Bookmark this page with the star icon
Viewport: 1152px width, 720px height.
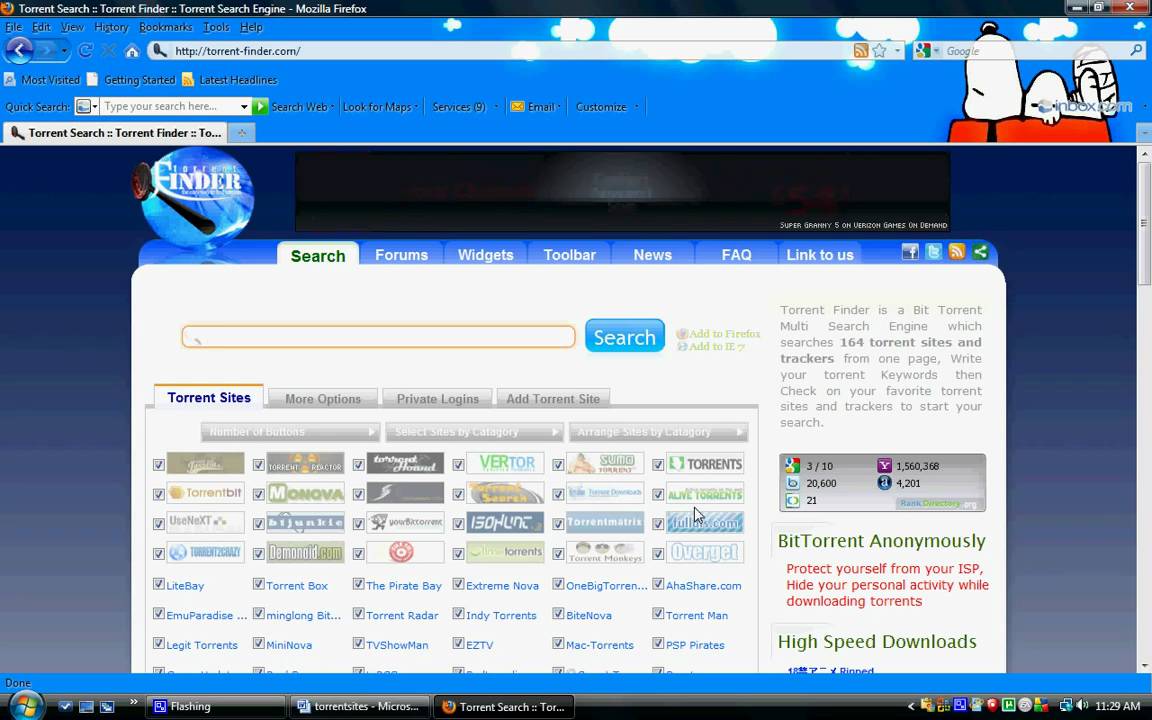(879, 51)
